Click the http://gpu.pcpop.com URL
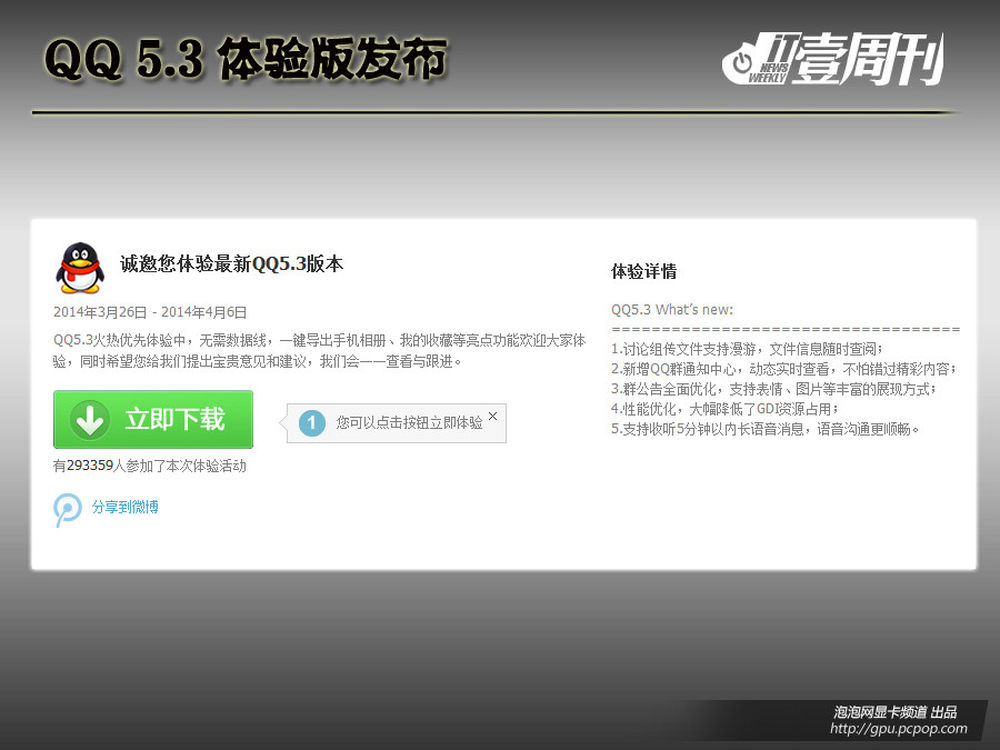Image resolution: width=1000 pixels, height=750 pixels. click(899, 728)
